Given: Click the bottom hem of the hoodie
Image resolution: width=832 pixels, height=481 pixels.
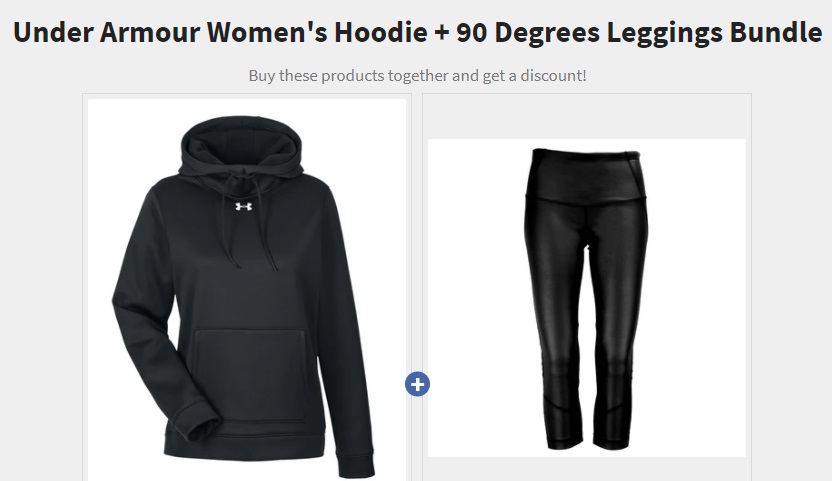Looking at the screenshot, I should (x=244, y=443).
